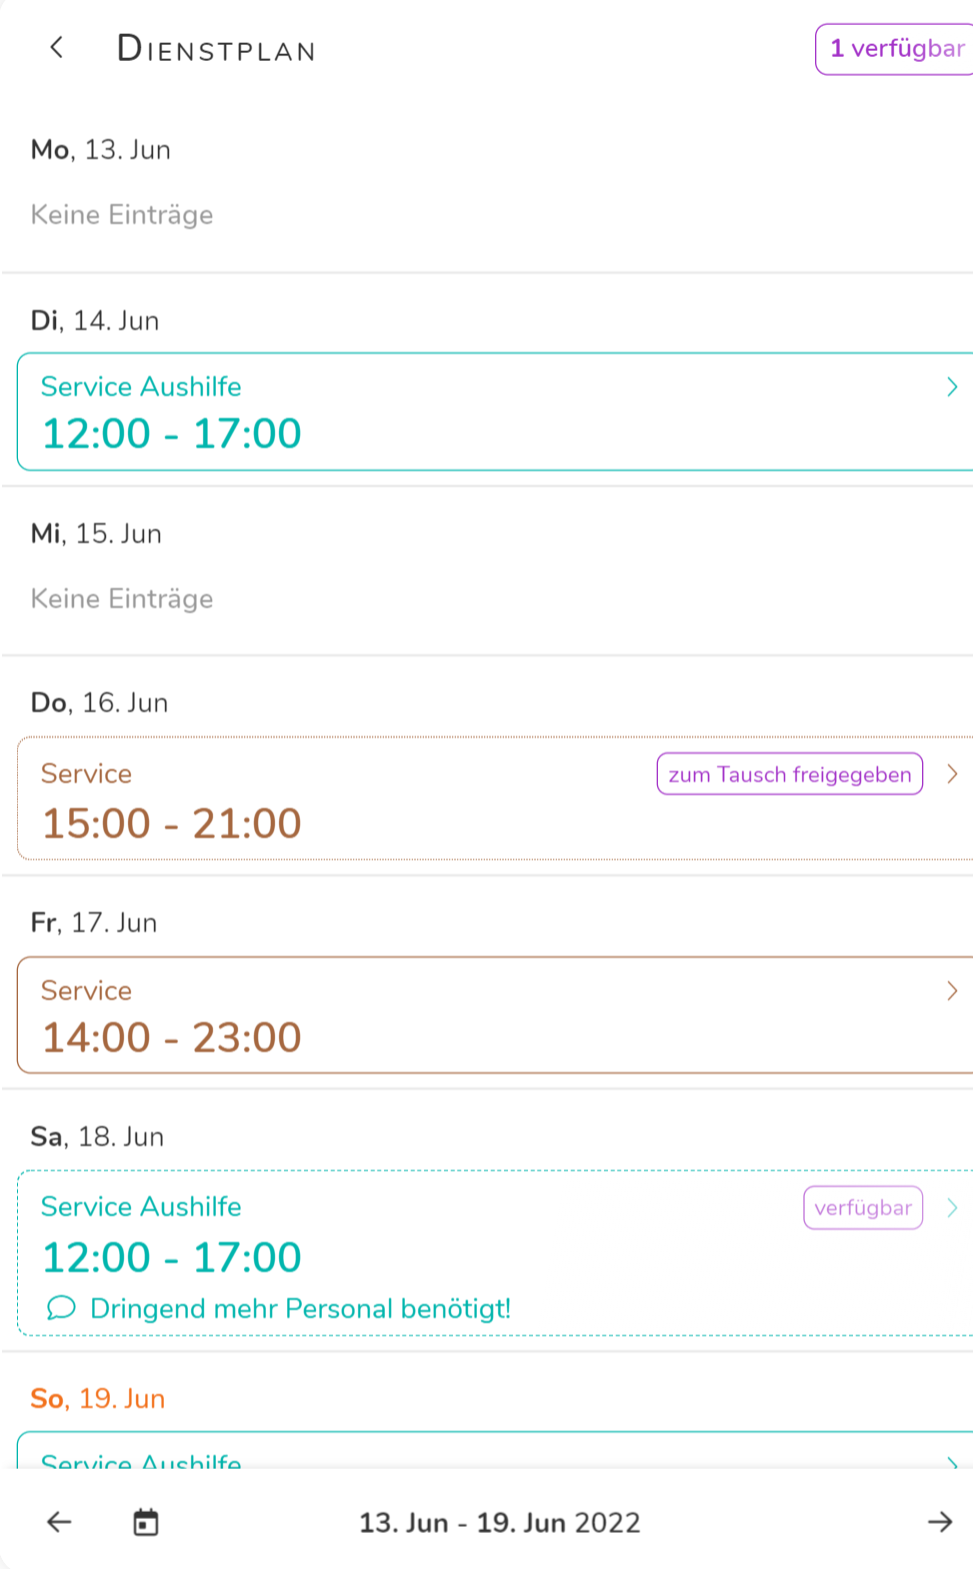Expand Saturday Service Aushilfe shift chevron

pyautogui.click(x=952, y=1208)
